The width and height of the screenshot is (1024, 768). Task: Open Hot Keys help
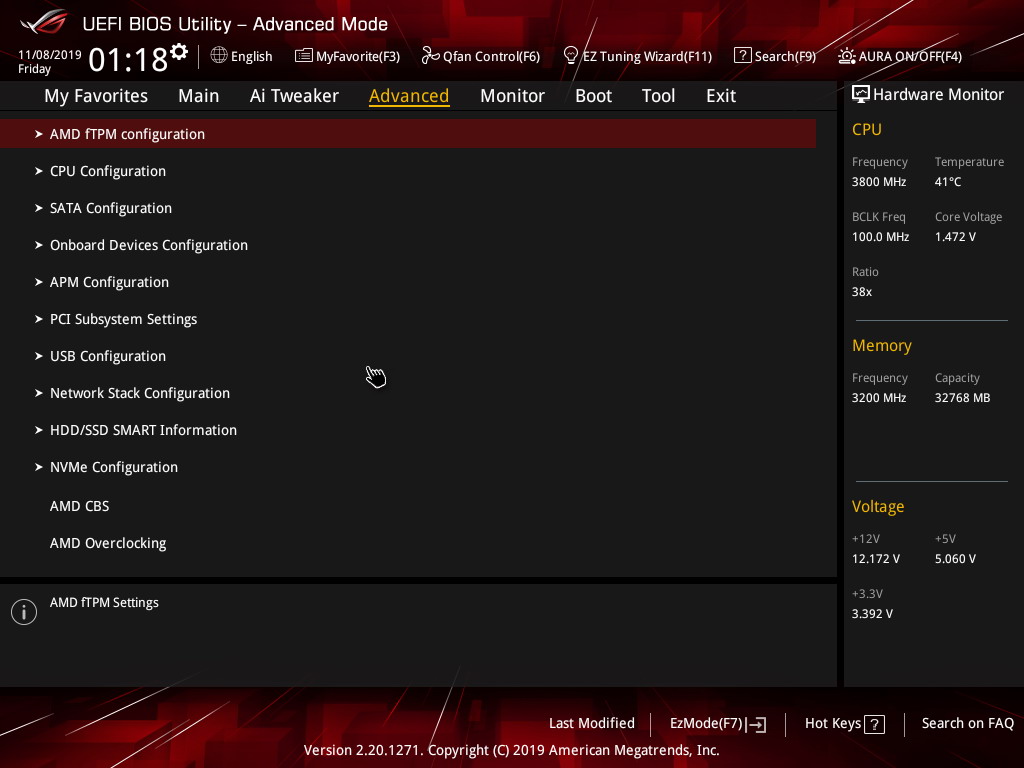[x=833, y=724]
